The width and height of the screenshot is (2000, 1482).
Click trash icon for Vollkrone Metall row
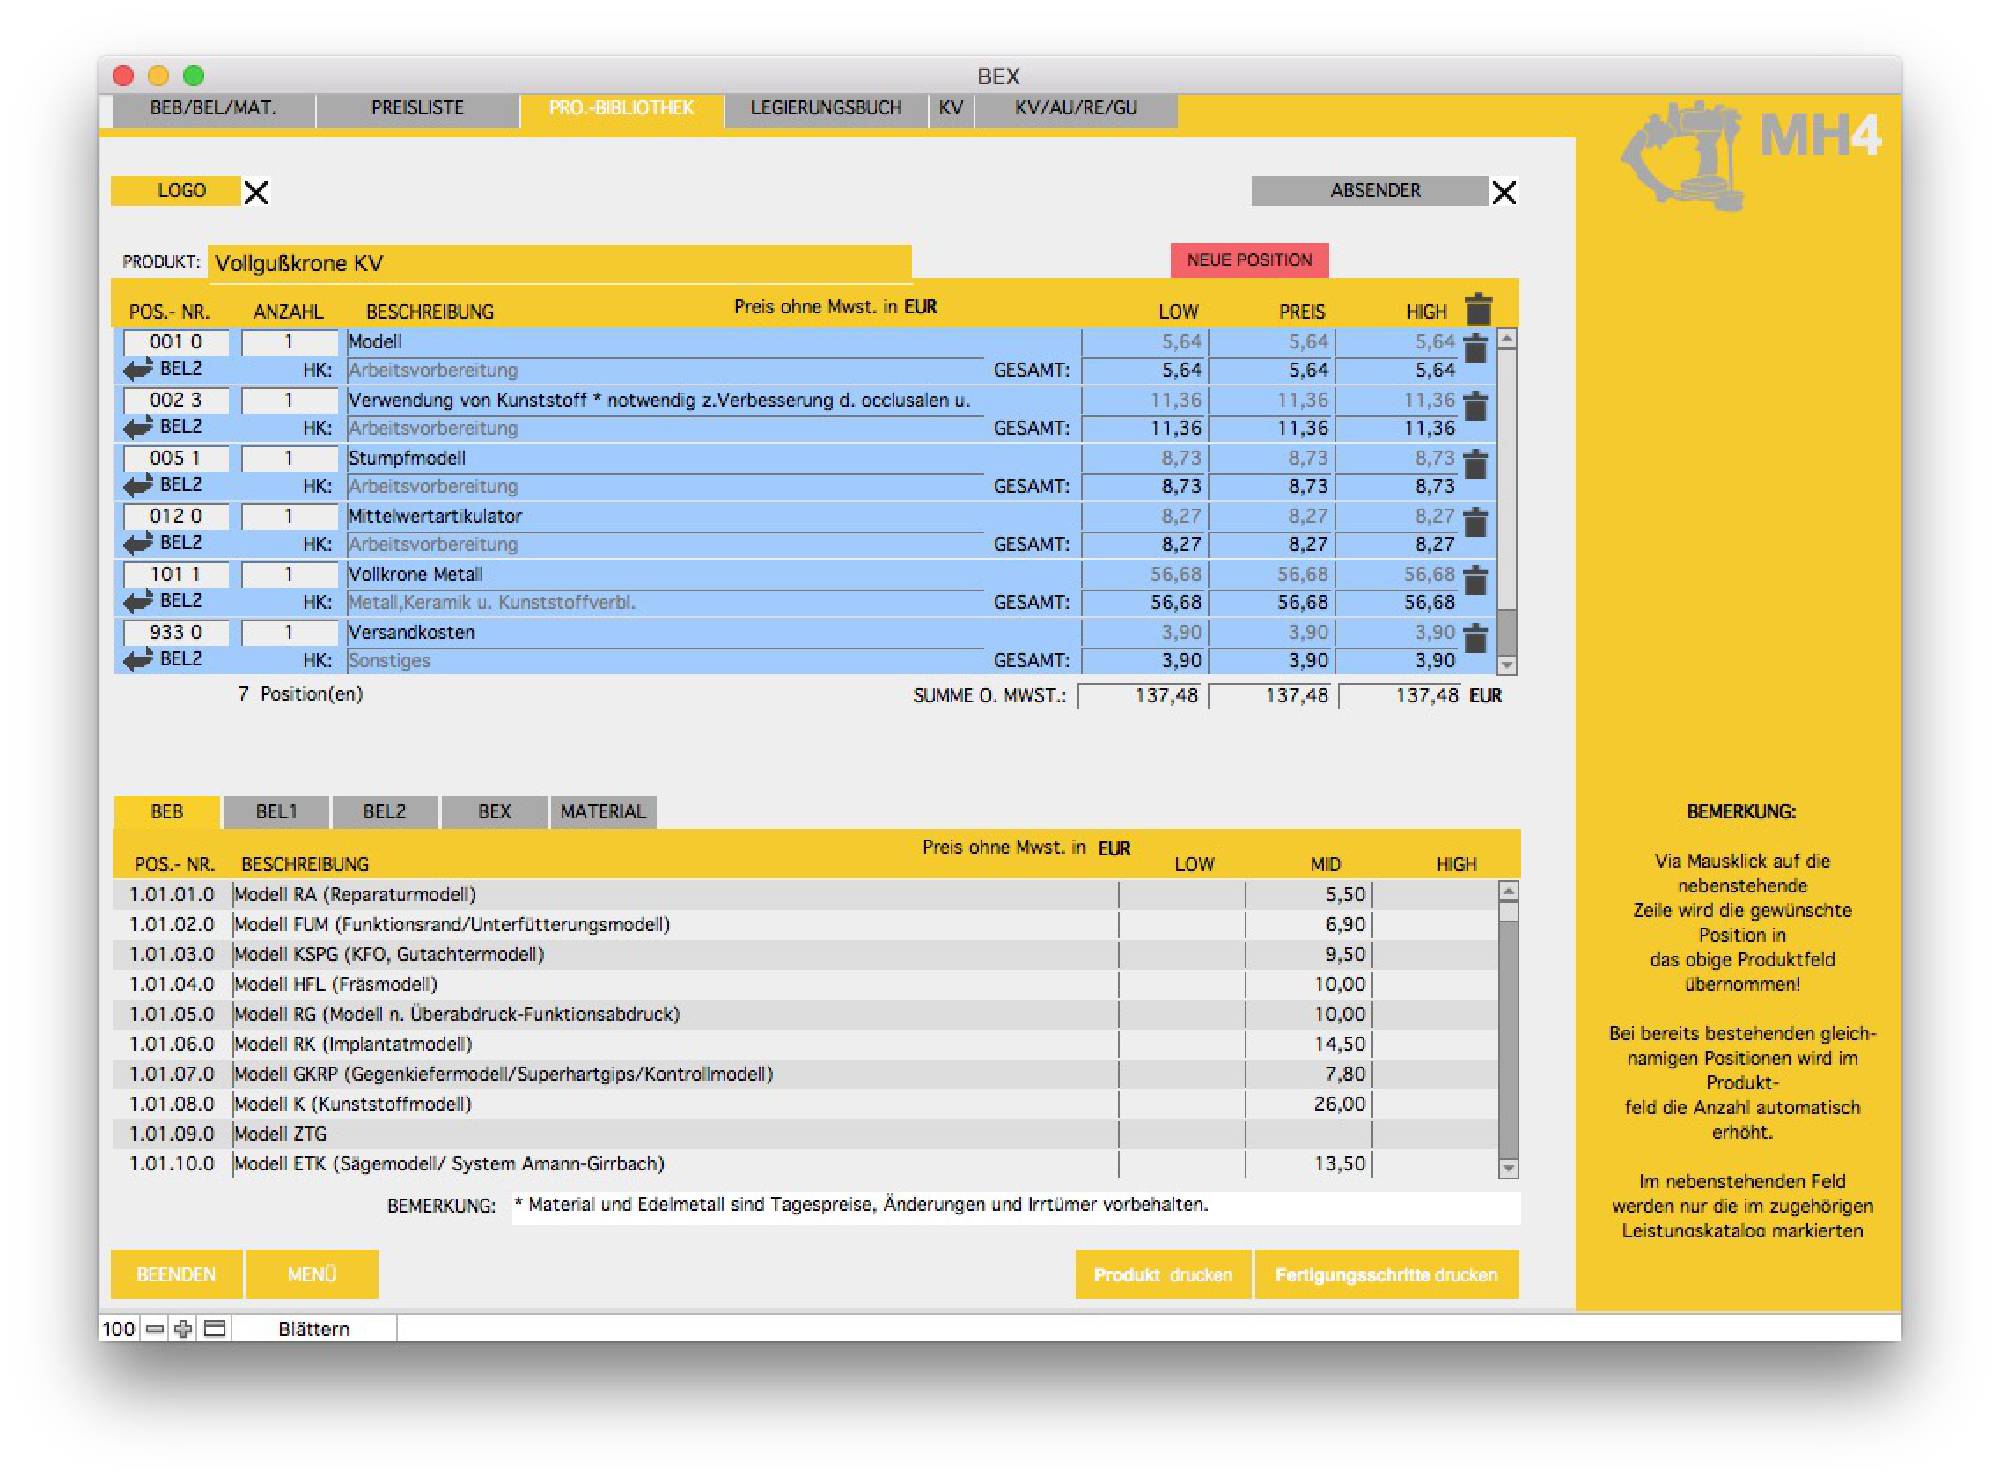pyautogui.click(x=1475, y=581)
